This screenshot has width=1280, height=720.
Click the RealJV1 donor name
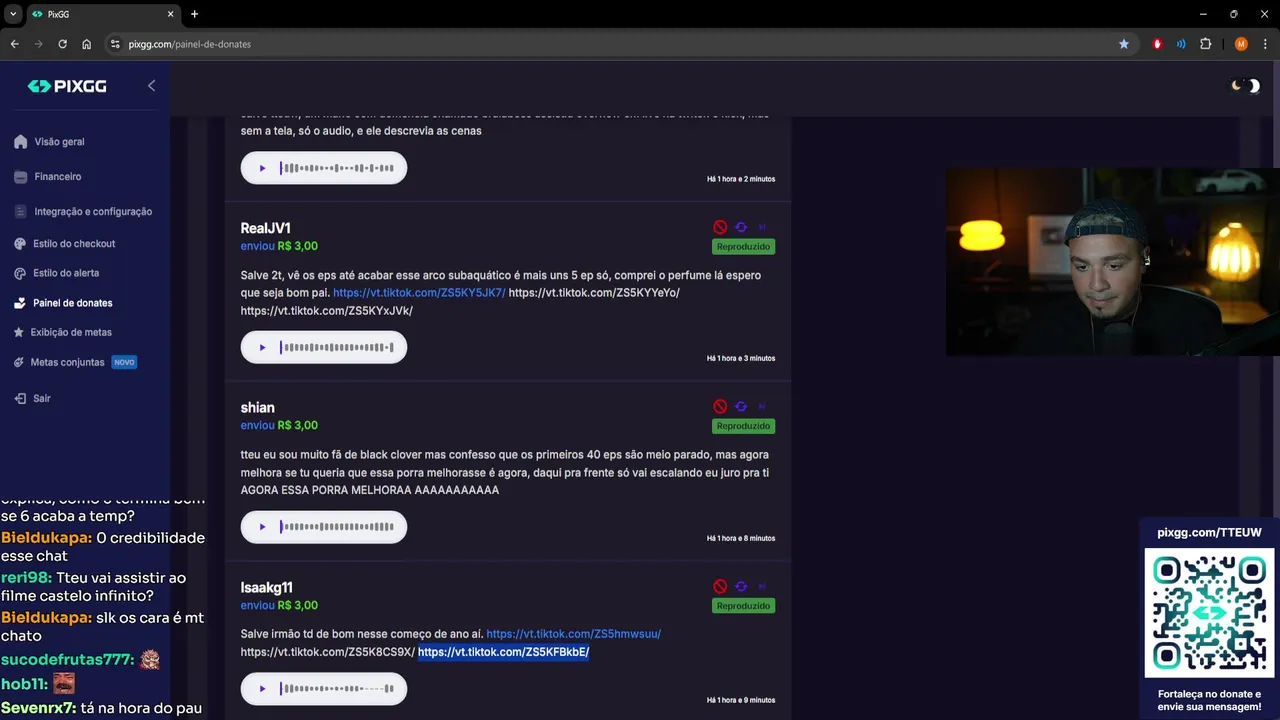click(x=265, y=228)
